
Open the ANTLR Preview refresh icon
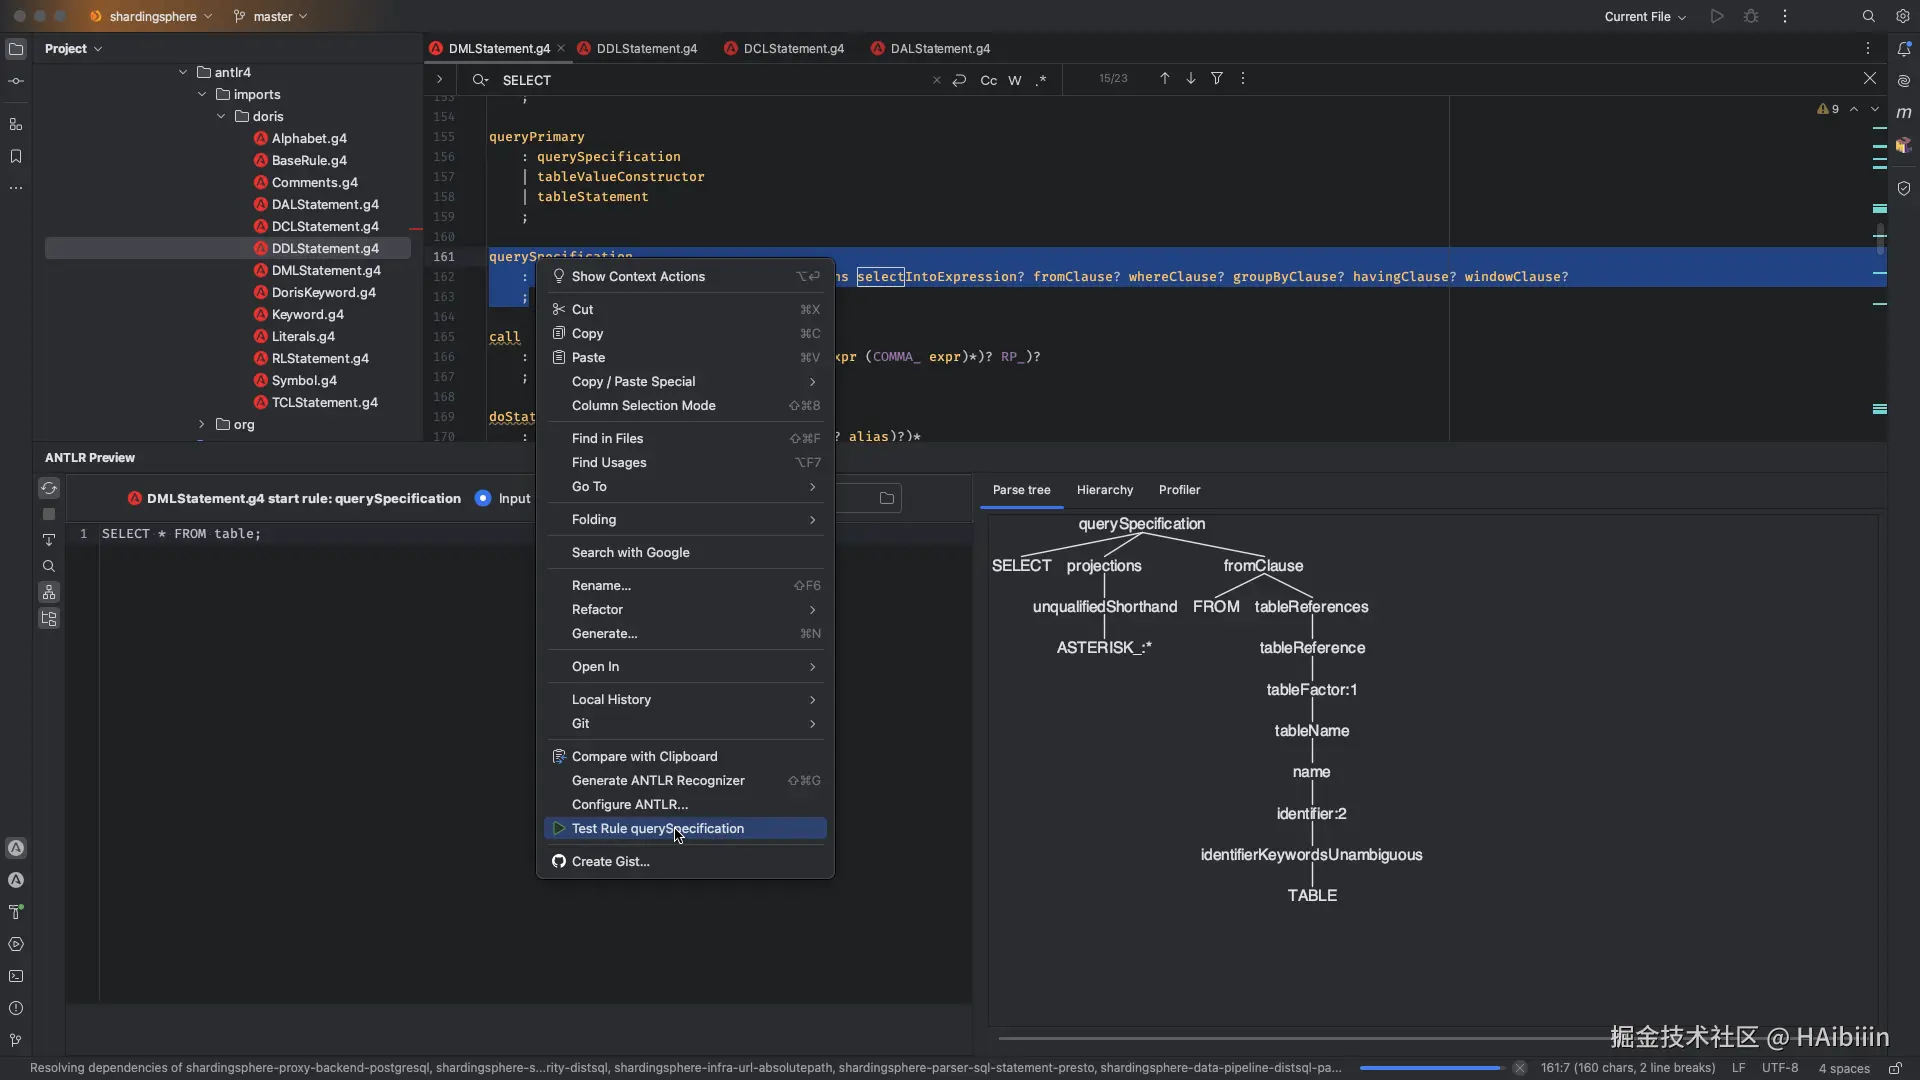pyautogui.click(x=49, y=488)
